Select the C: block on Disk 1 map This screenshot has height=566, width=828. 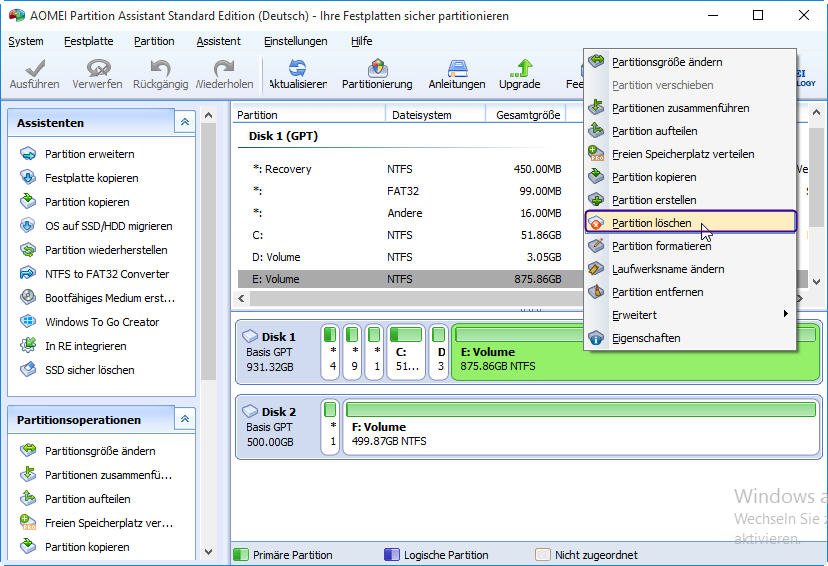click(406, 352)
